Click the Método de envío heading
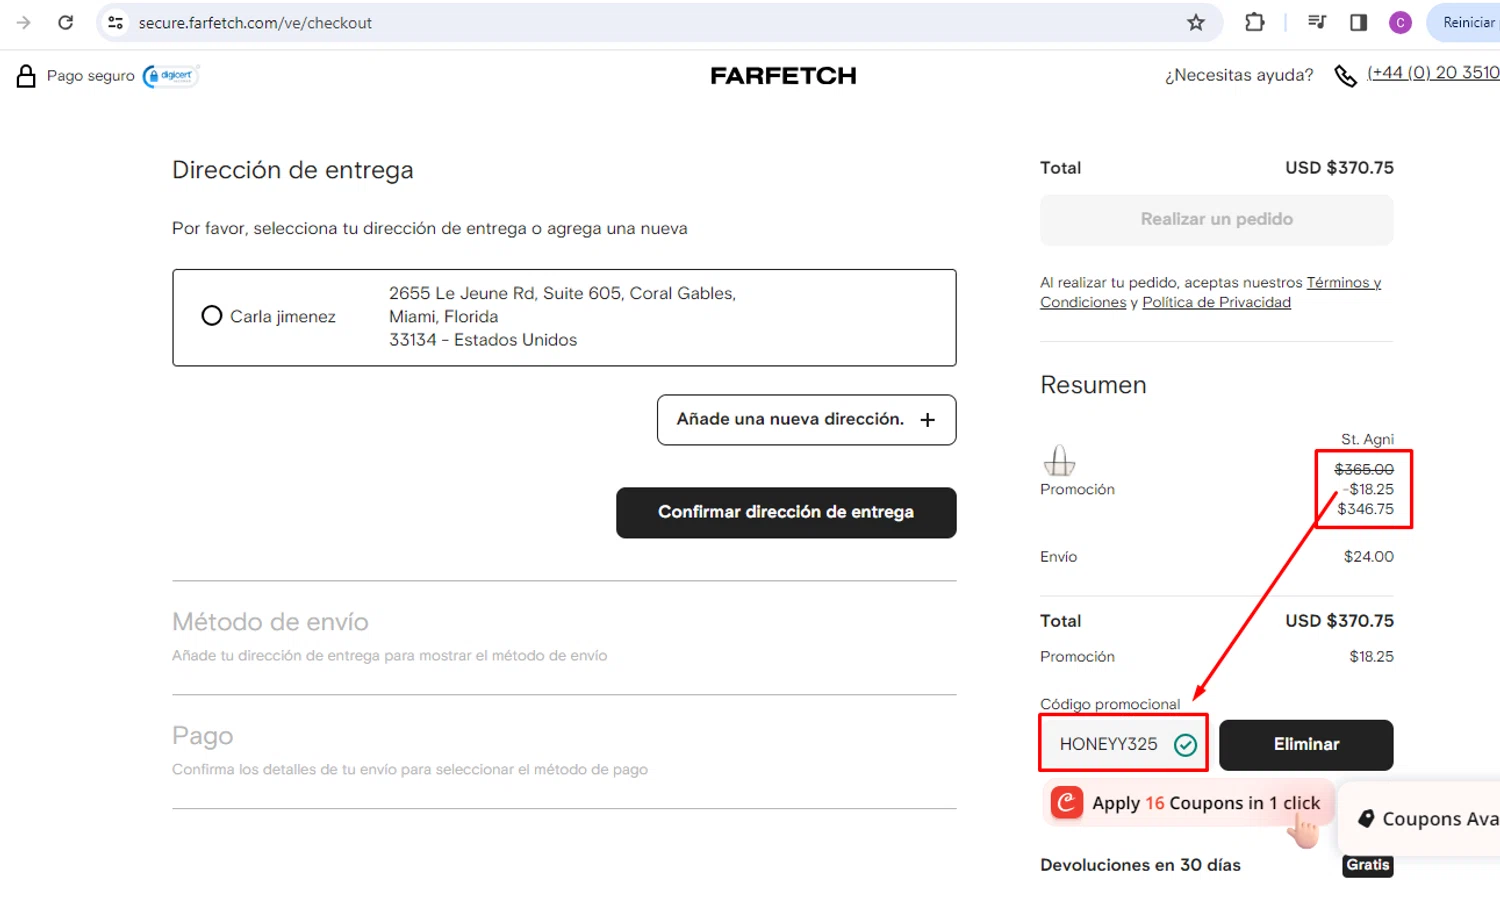Viewport: 1500px width, 920px height. [x=270, y=622]
